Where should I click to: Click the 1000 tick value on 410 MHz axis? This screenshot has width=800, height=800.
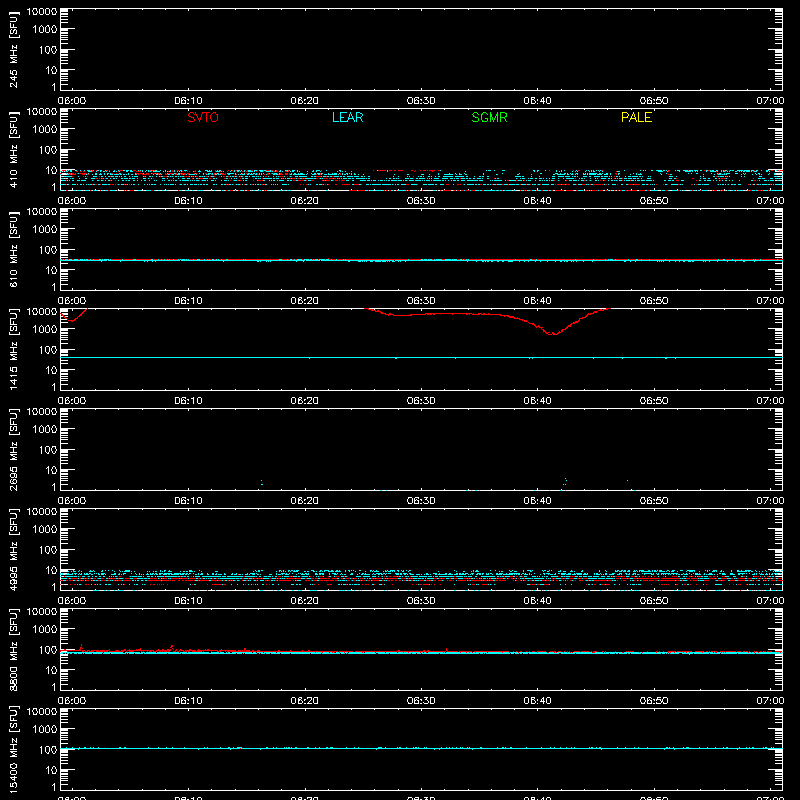click(45, 130)
